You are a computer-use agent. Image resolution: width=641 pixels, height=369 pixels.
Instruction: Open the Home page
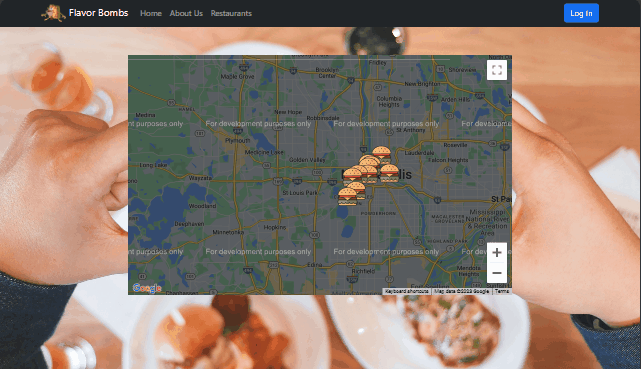(151, 13)
